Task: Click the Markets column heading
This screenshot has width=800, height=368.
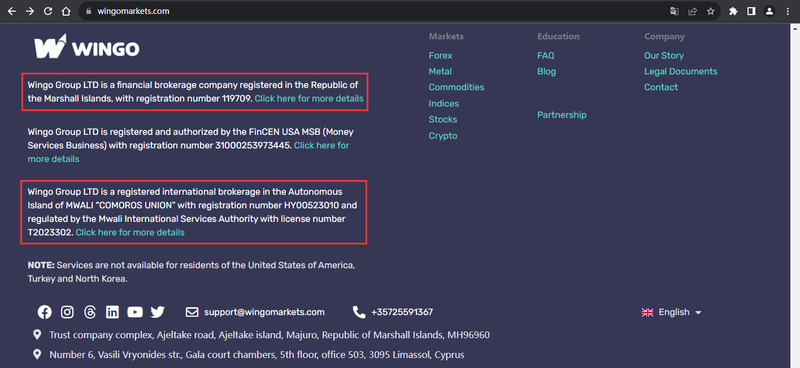Action: (x=446, y=37)
